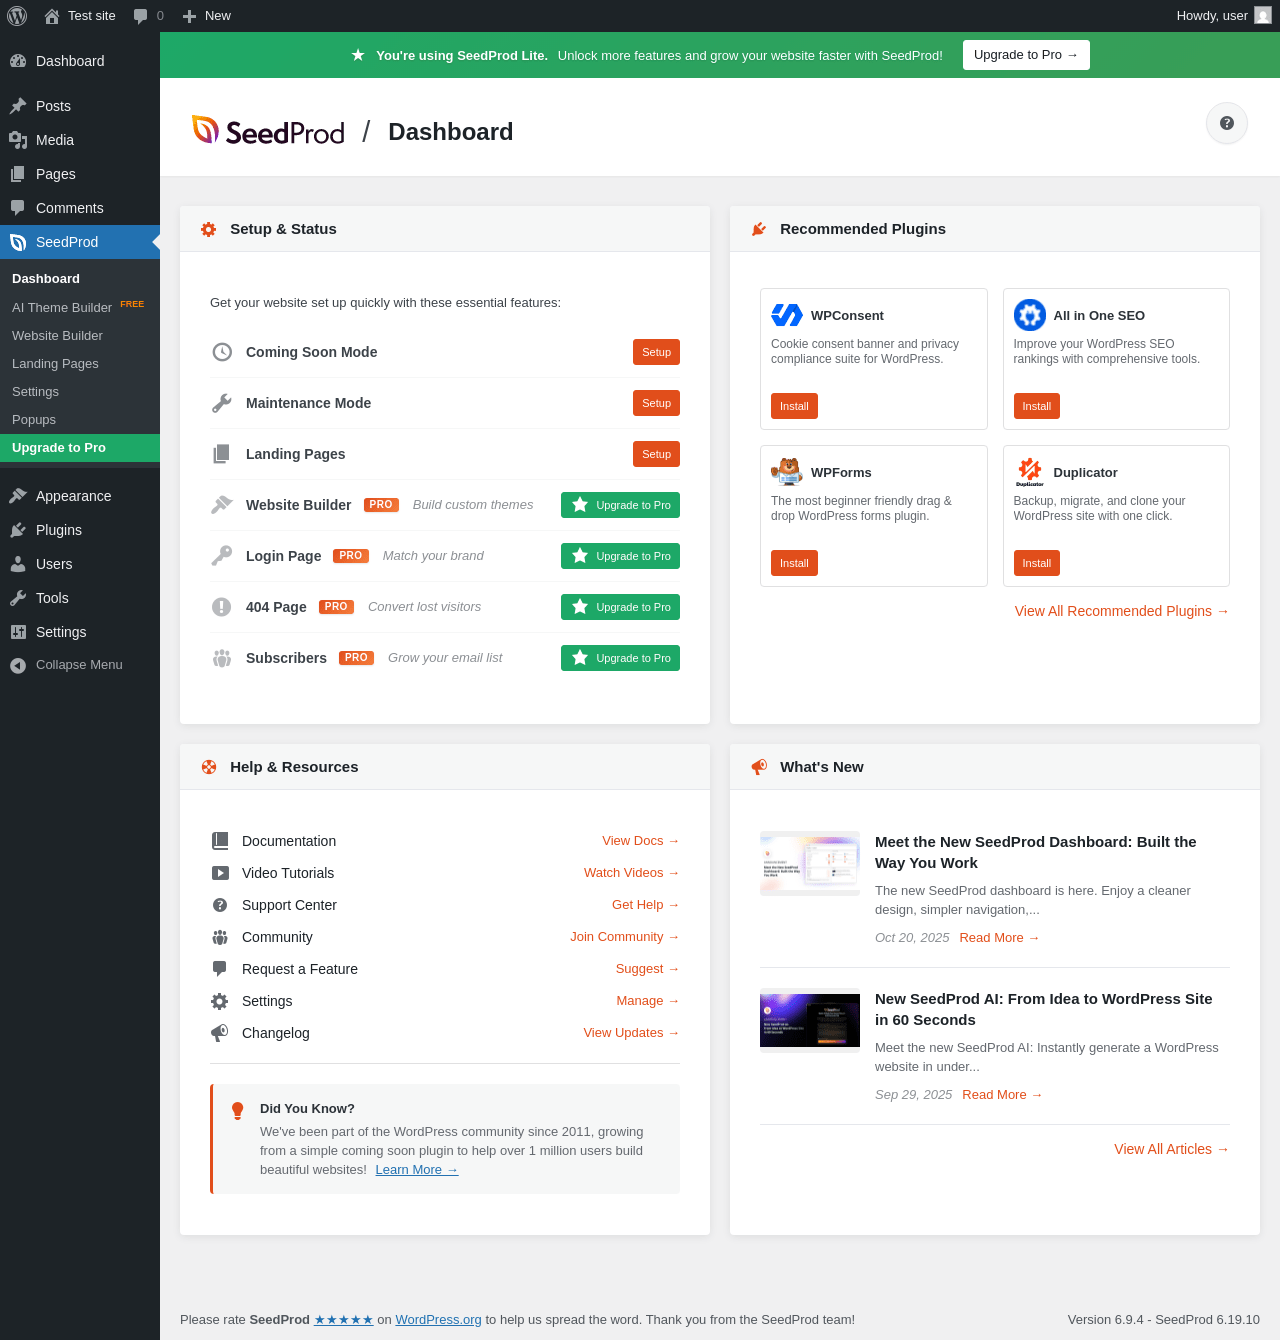Open Tools menu in sidebar
The height and width of the screenshot is (1340, 1280).
[80, 598]
